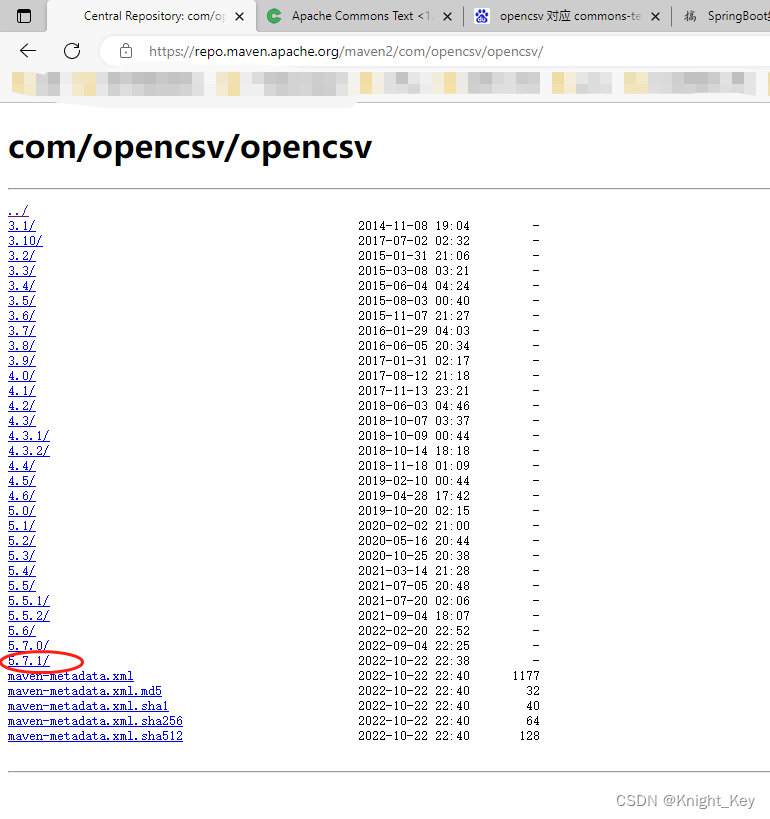Open the 3.6/ version folder
This screenshot has height=819, width=770.
tap(21, 316)
